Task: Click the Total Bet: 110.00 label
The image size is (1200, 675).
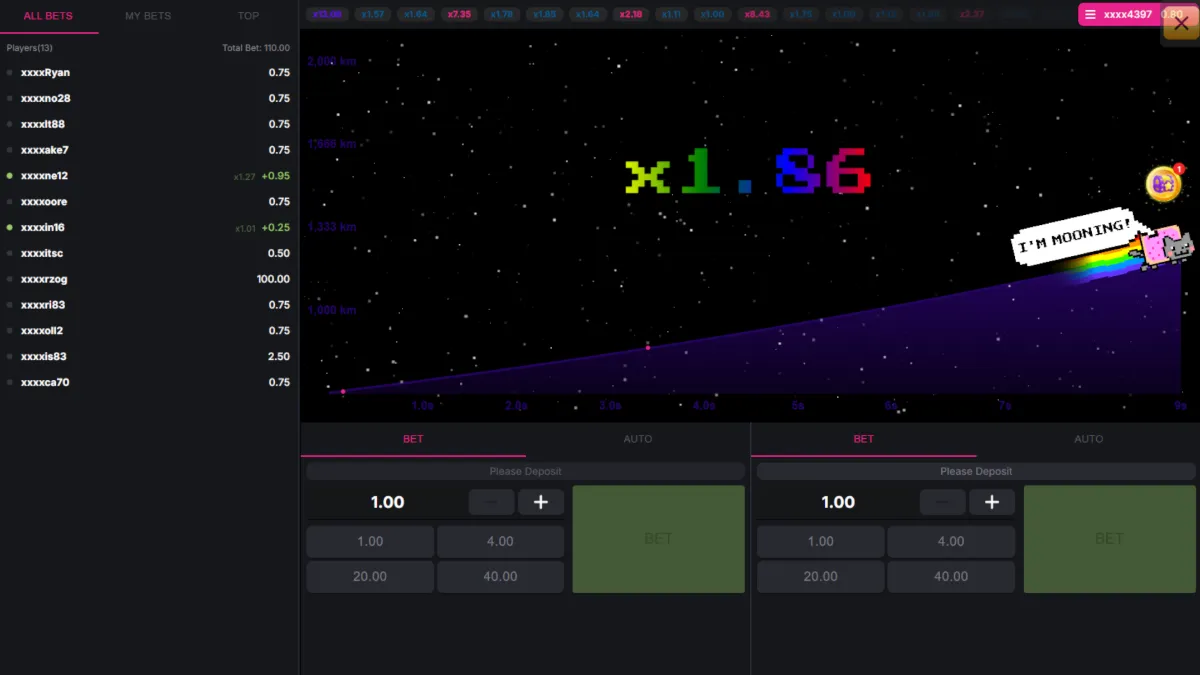Action: click(x=256, y=48)
